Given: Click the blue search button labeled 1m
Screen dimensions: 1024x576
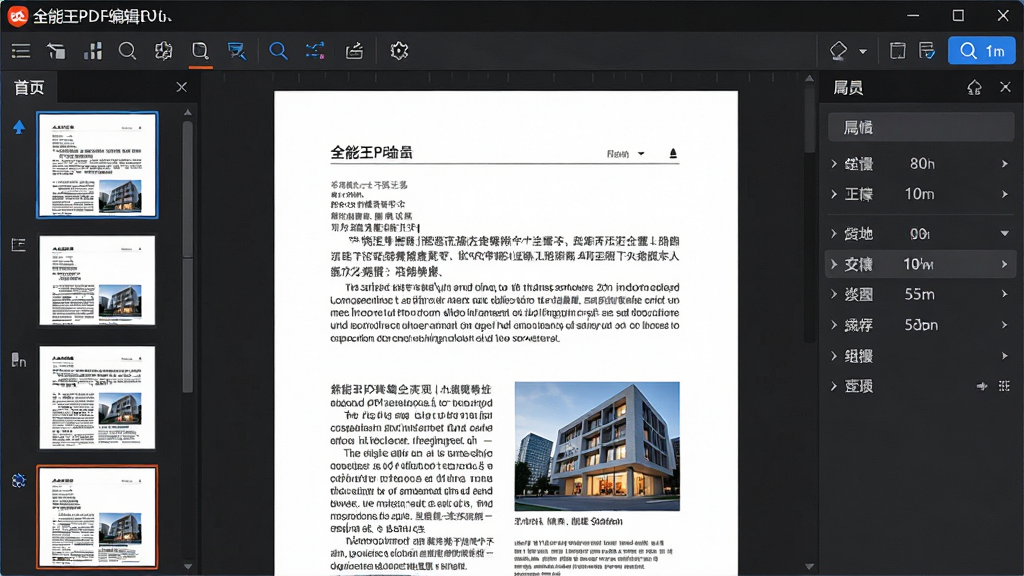Looking at the screenshot, I should pyautogui.click(x=982, y=51).
